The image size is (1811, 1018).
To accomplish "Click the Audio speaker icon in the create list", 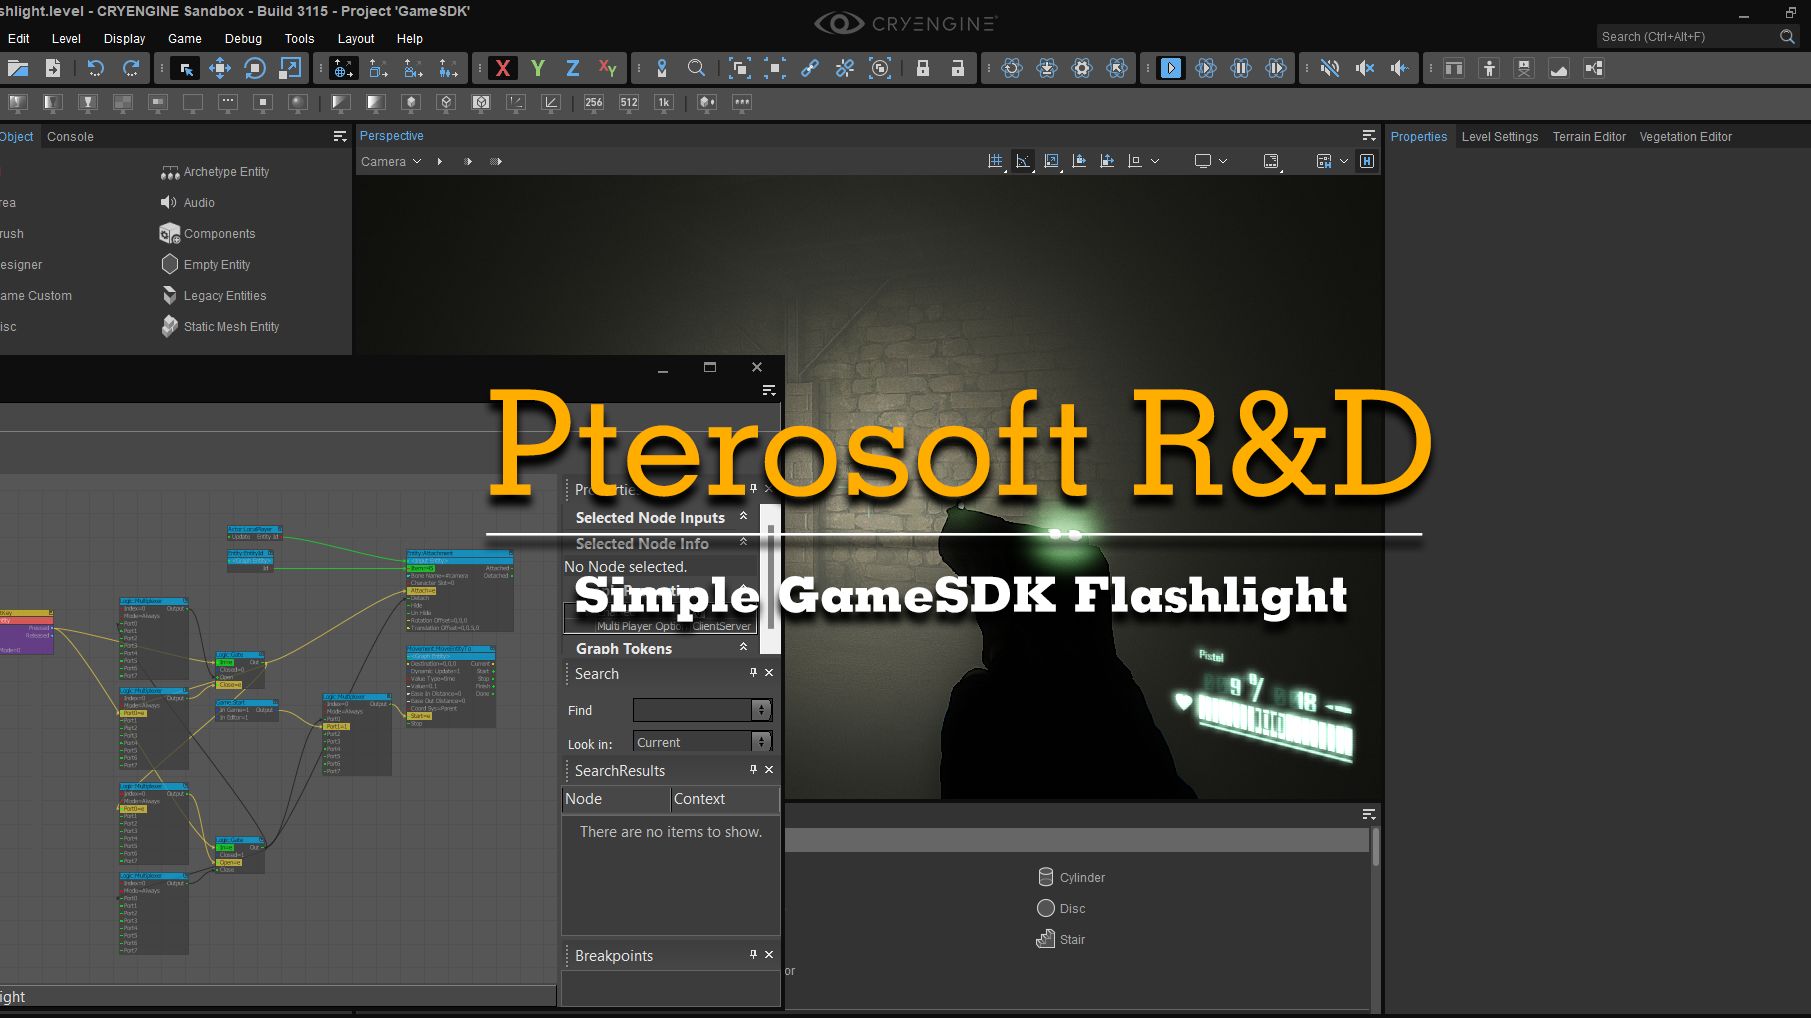I will (169, 202).
